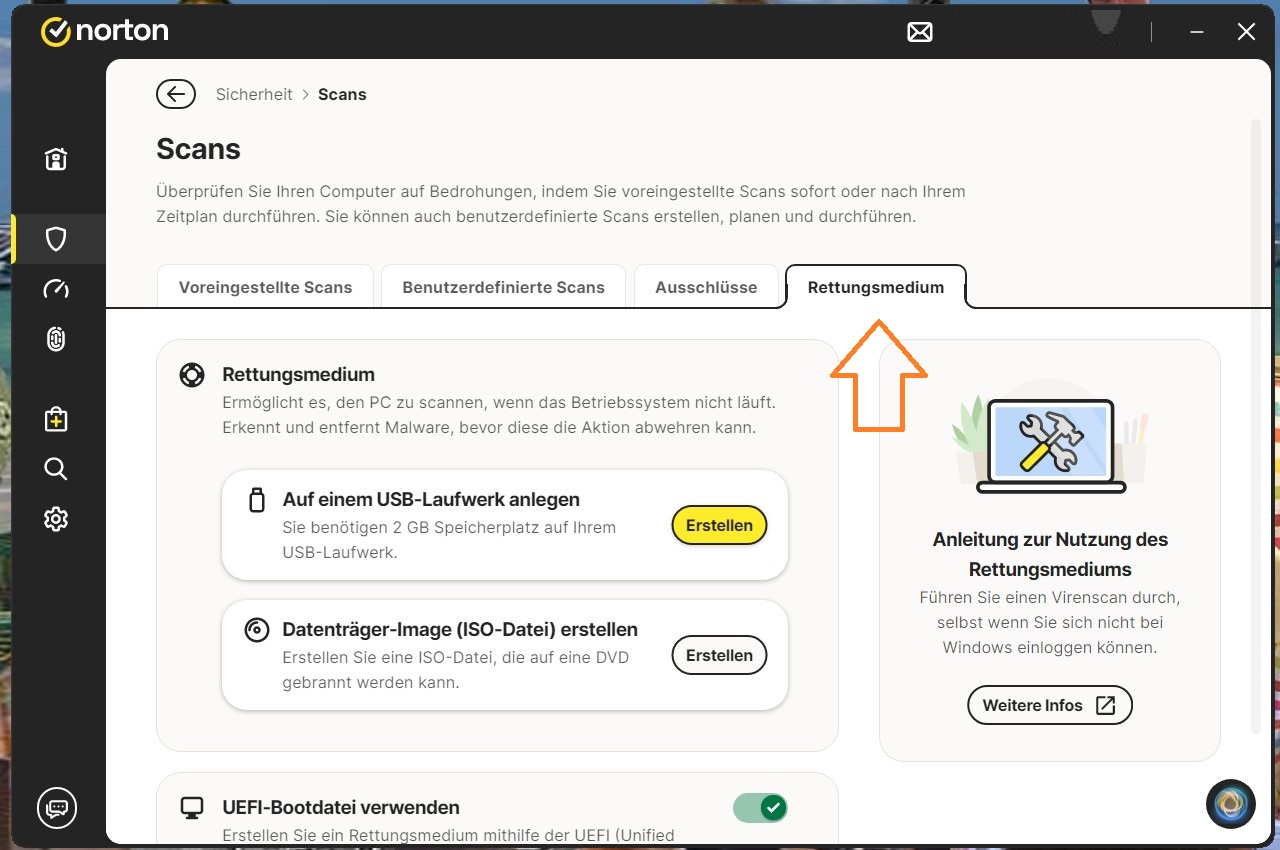The width and height of the screenshot is (1280, 850).
Task: Disable the UEFI-Bootdatei verwenden toggle
Action: (760, 808)
